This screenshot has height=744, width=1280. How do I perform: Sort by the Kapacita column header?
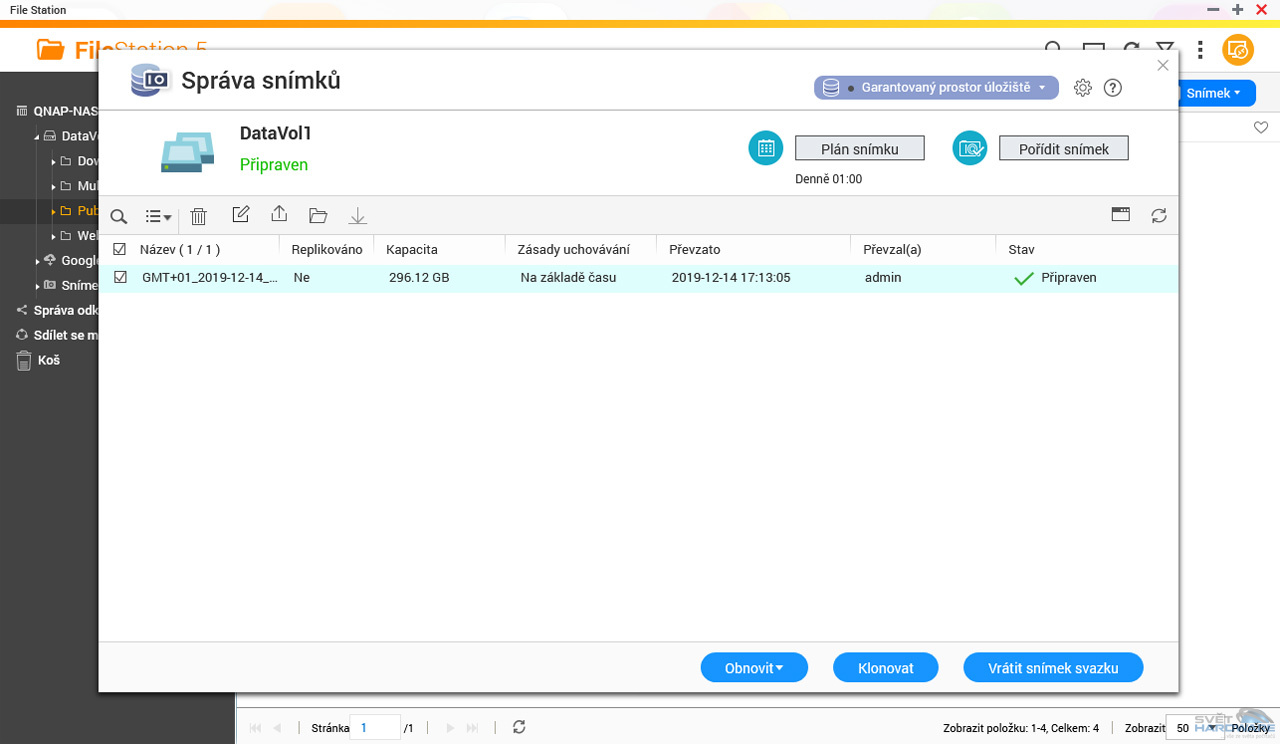click(412, 249)
